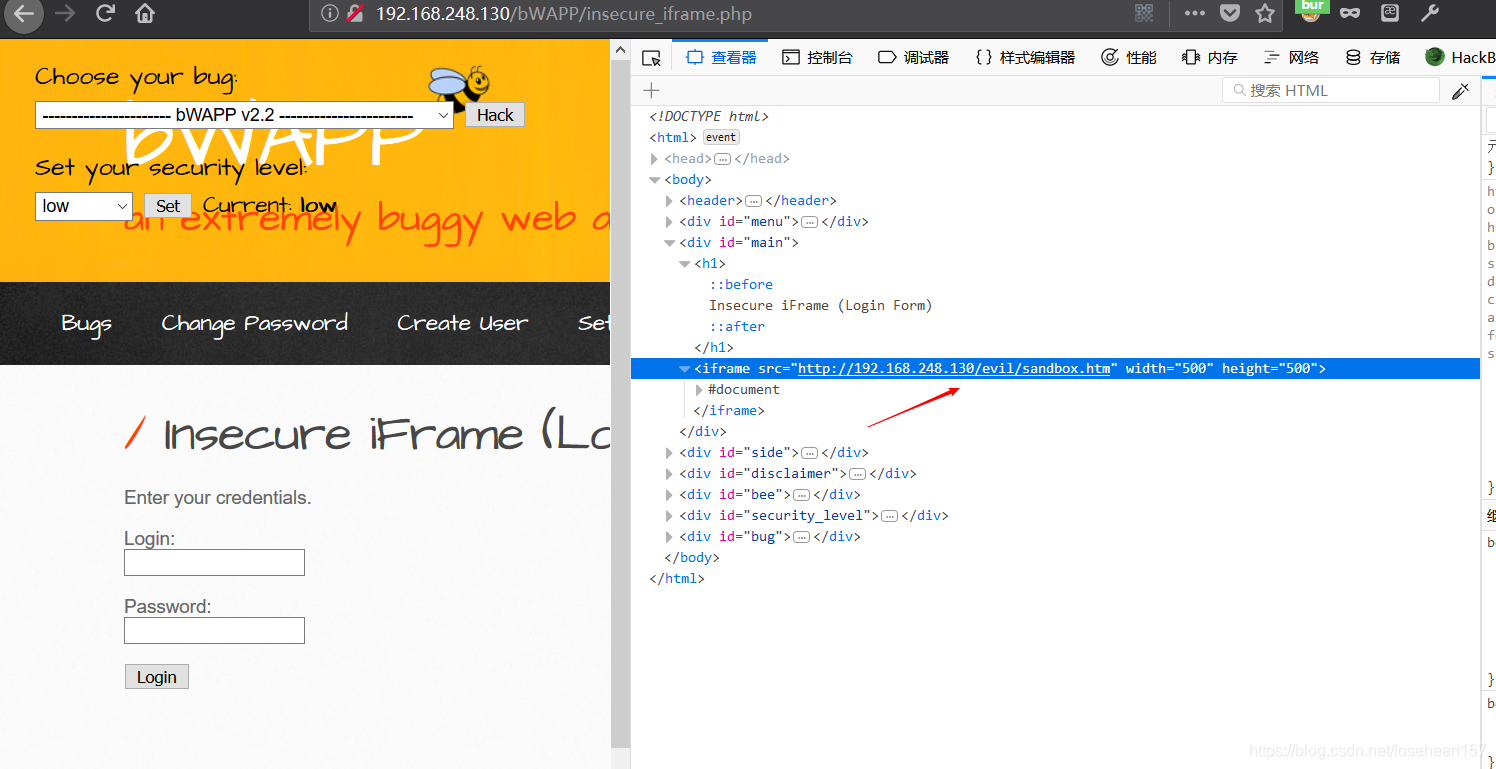Open the browser home page icon
This screenshot has width=1496, height=769.
click(145, 14)
